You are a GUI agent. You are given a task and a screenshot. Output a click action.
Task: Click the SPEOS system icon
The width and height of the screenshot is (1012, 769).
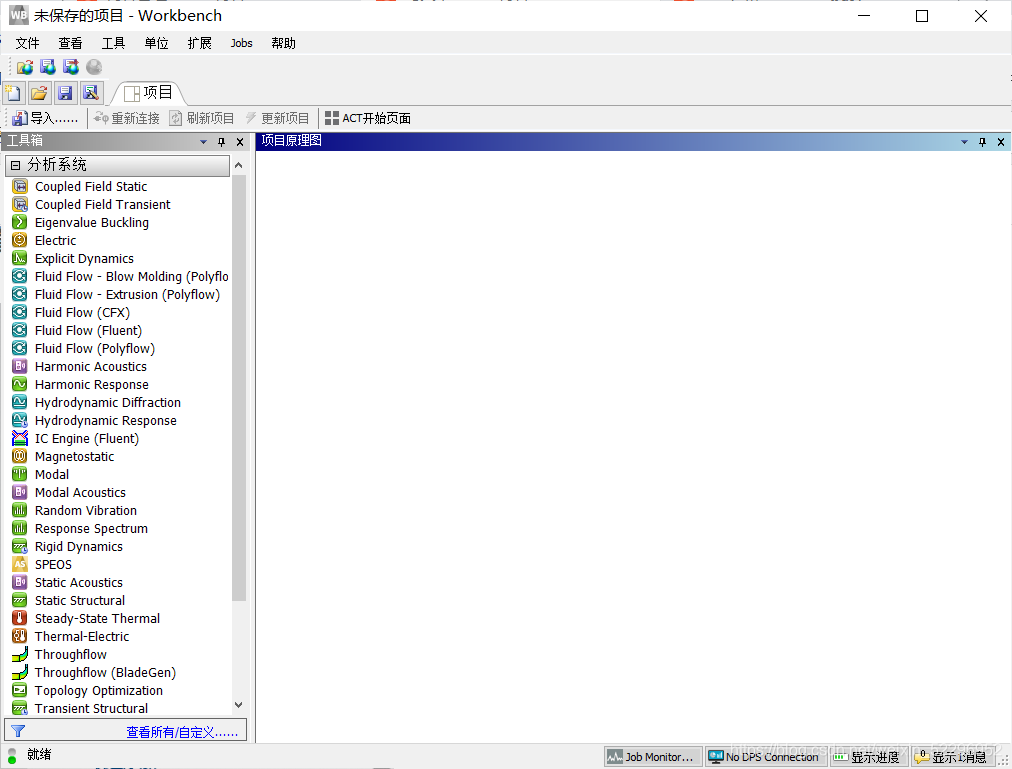tap(20, 564)
